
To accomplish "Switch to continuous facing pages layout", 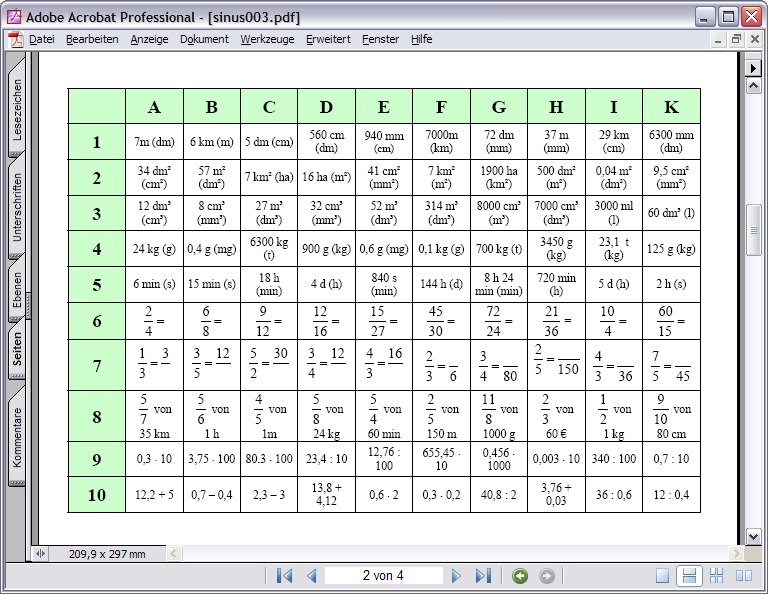I will click(x=717, y=576).
